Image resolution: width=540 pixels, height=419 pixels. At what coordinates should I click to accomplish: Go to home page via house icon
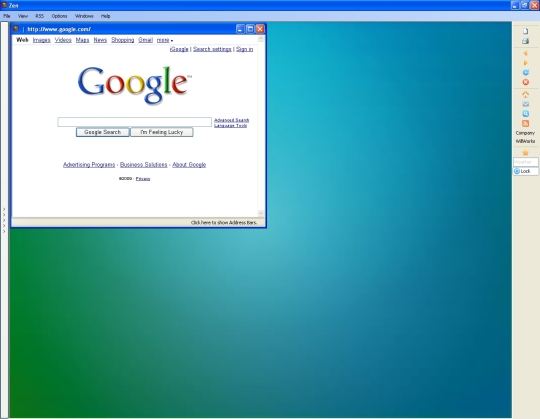pos(526,94)
